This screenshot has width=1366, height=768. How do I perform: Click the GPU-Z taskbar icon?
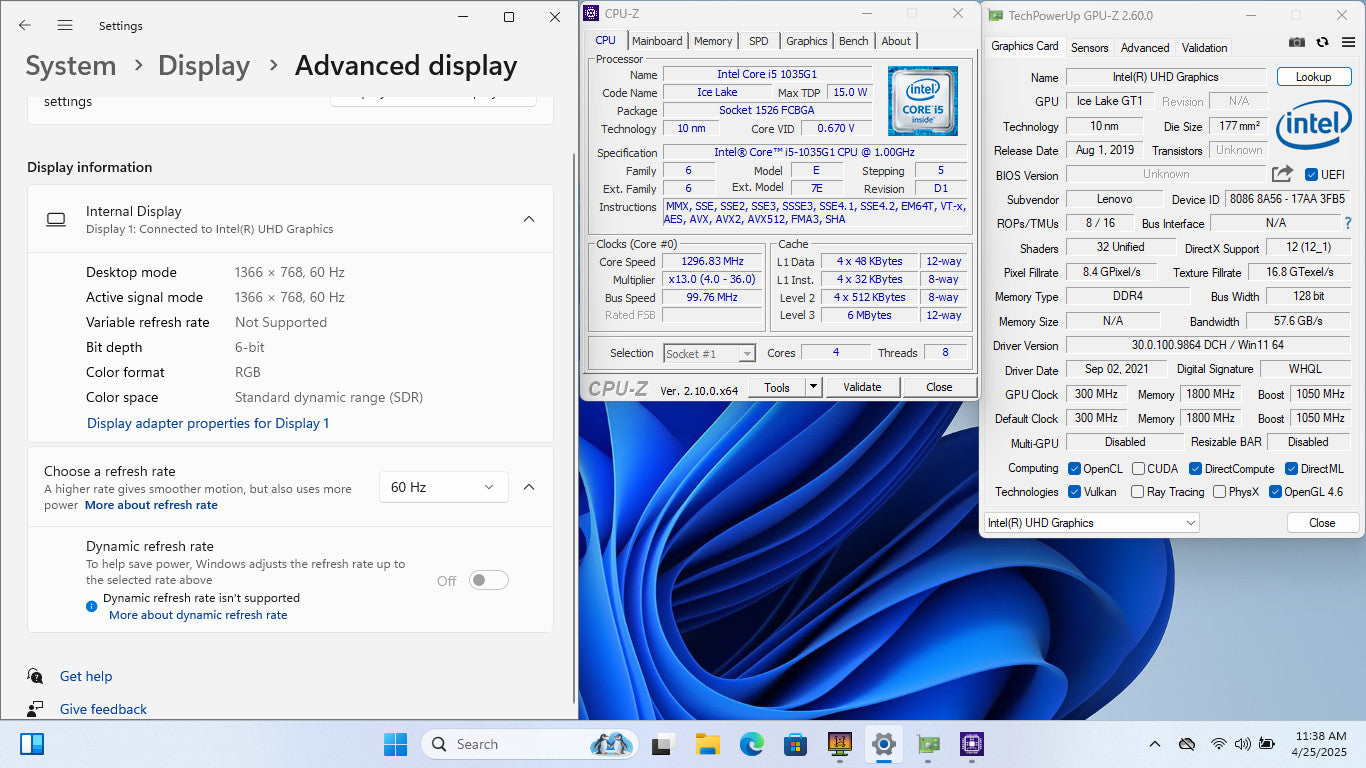tap(927, 744)
